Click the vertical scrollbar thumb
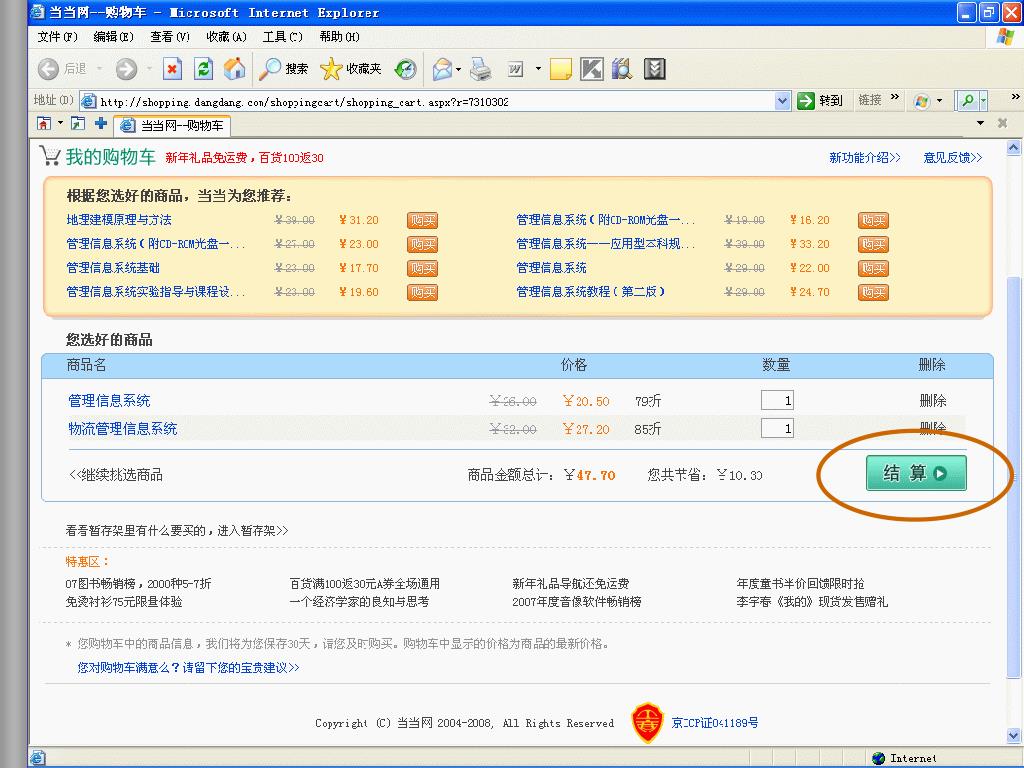The width and height of the screenshot is (1024, 768). pos(1014,477)
